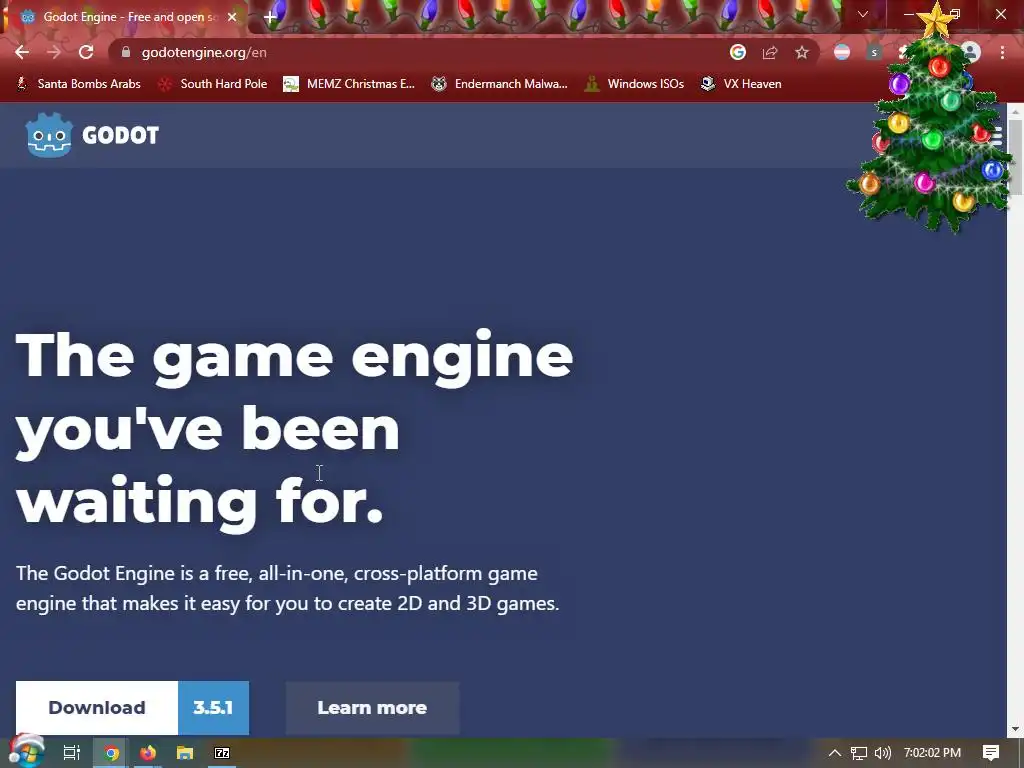Viewport: 1024px width, 768px height.
Task: Click the taskbar clock showing 7:02:02 PM
Action: (932, 753)
